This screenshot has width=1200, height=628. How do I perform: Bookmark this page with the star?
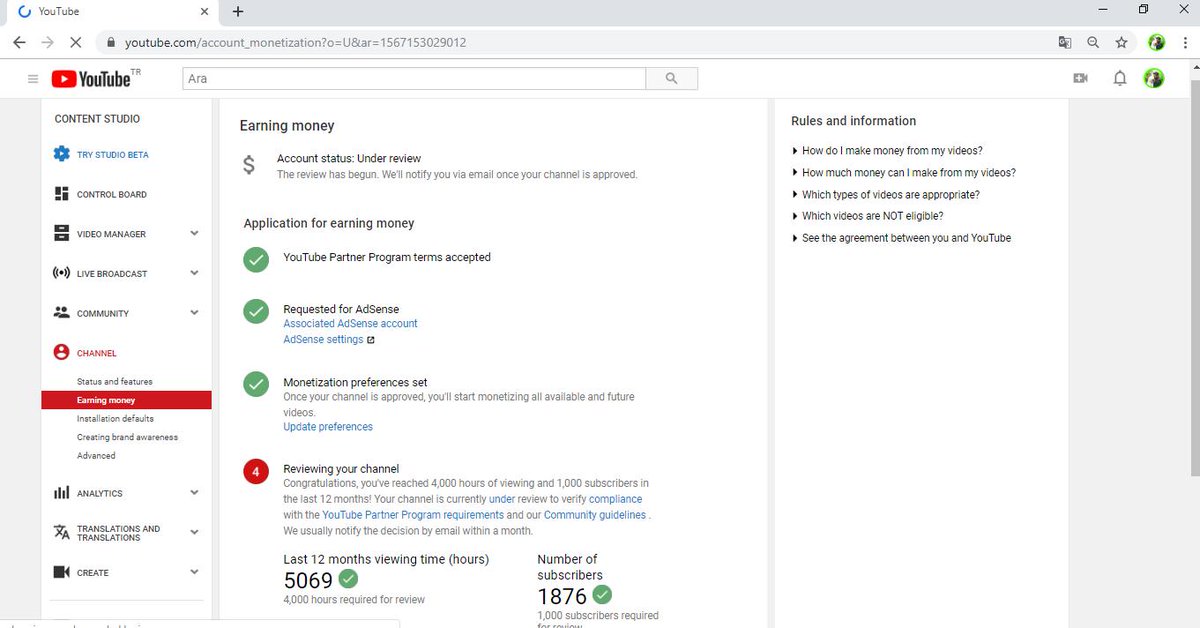point(1121,43)
